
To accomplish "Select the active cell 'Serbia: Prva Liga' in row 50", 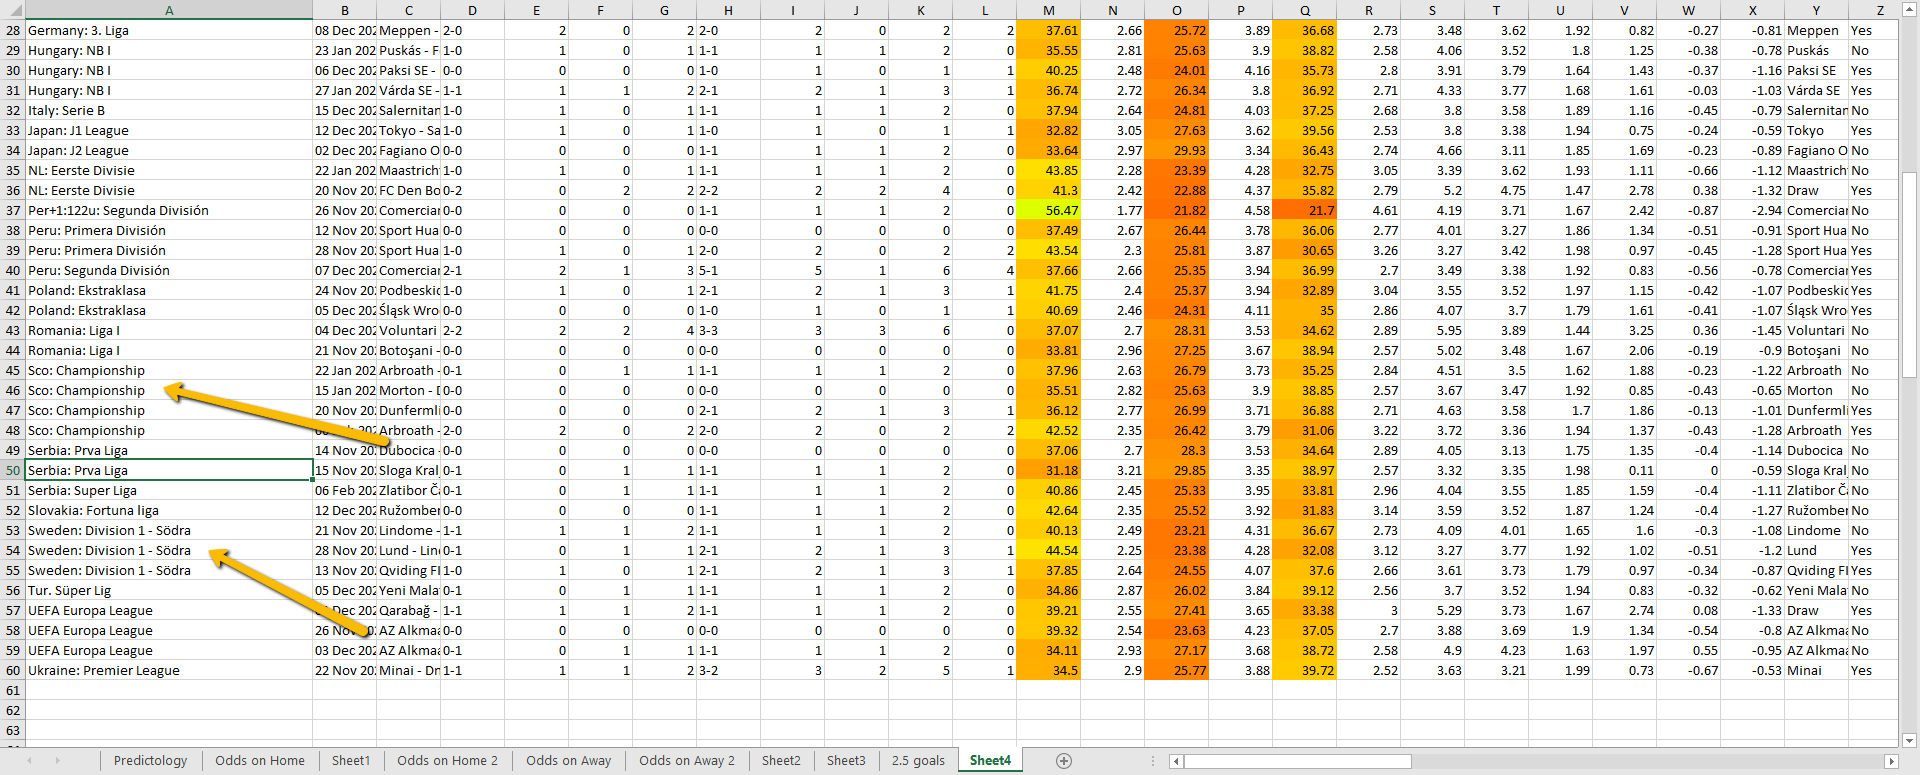I will tap(169, 470).
